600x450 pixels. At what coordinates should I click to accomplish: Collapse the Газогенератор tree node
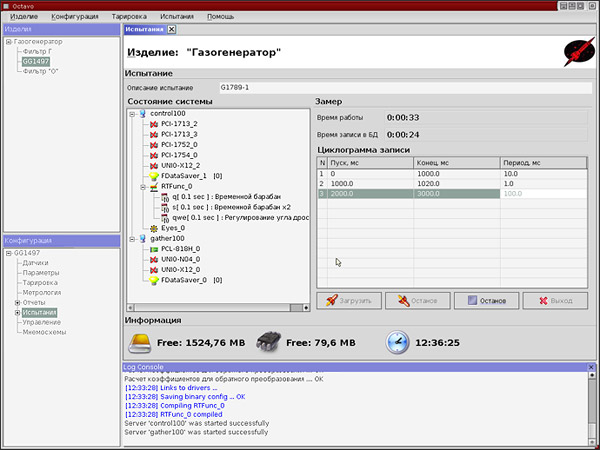click(x=8, y=42)
